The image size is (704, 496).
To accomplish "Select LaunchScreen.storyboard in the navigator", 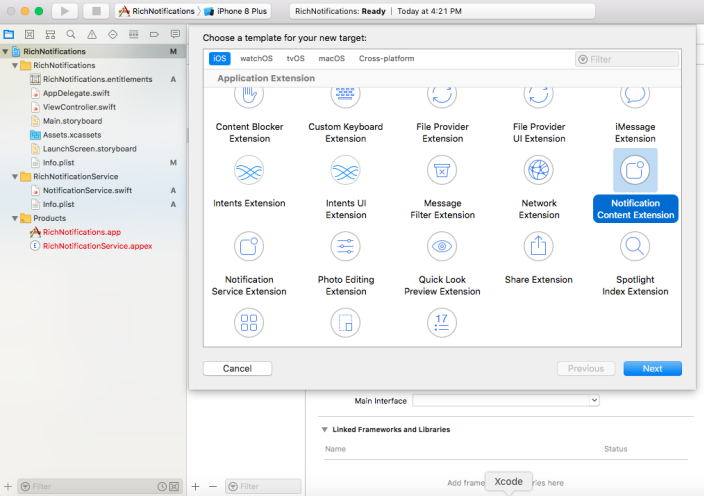I will click(x=89, y=149).
